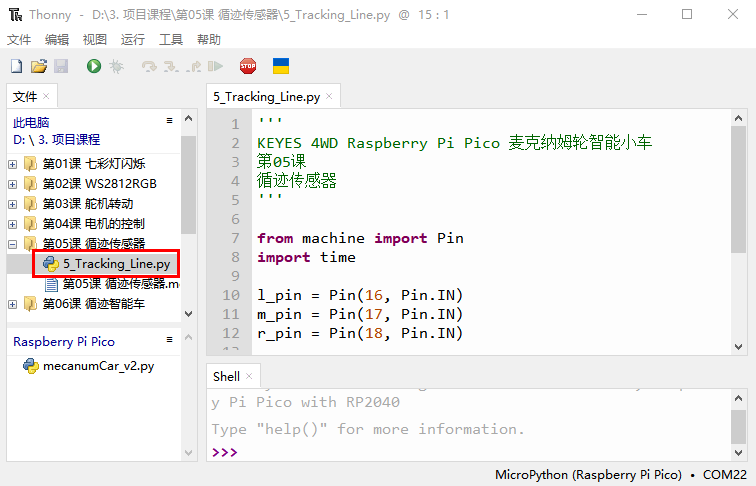This screenshot has width=756, height=486.
Task: Open file using folder toolbar icon
Action: tap(39, 66)
